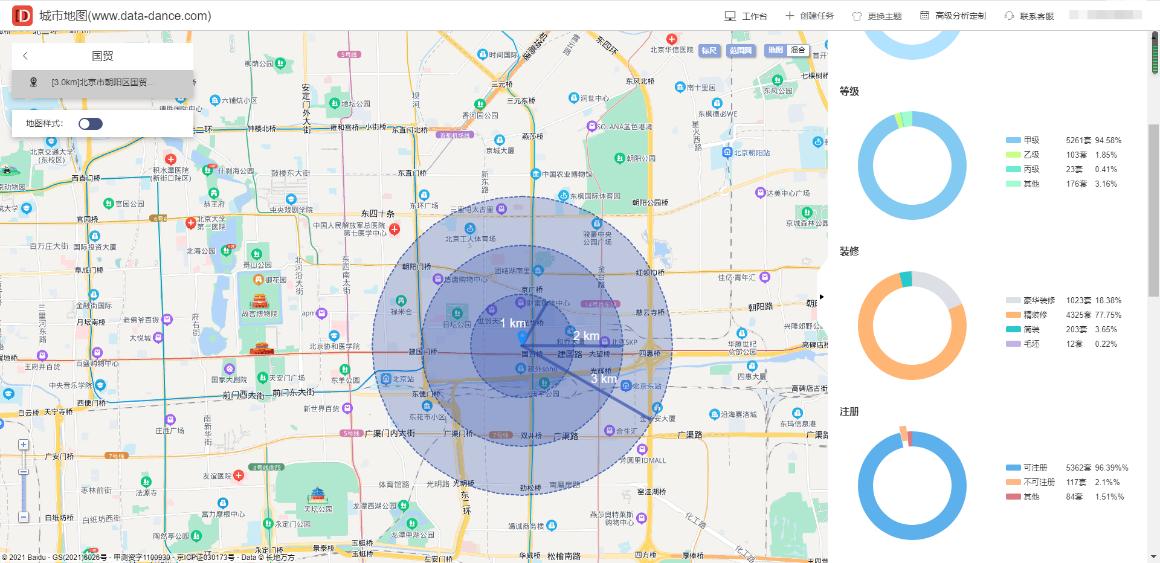Open 更换主题 in the top bar

877,16
